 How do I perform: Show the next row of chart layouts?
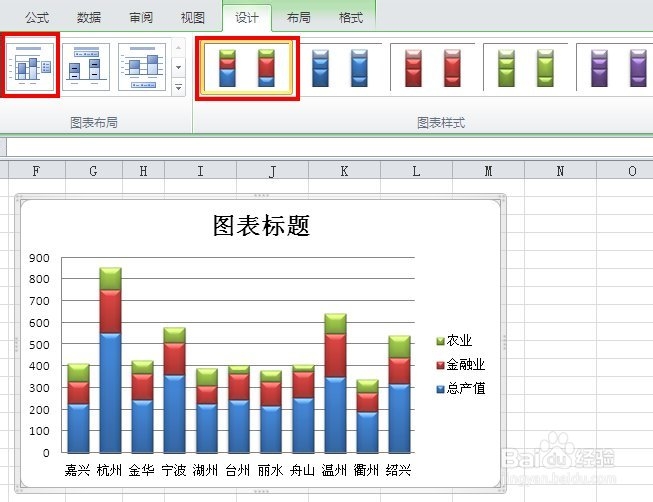tap(178, 67)
